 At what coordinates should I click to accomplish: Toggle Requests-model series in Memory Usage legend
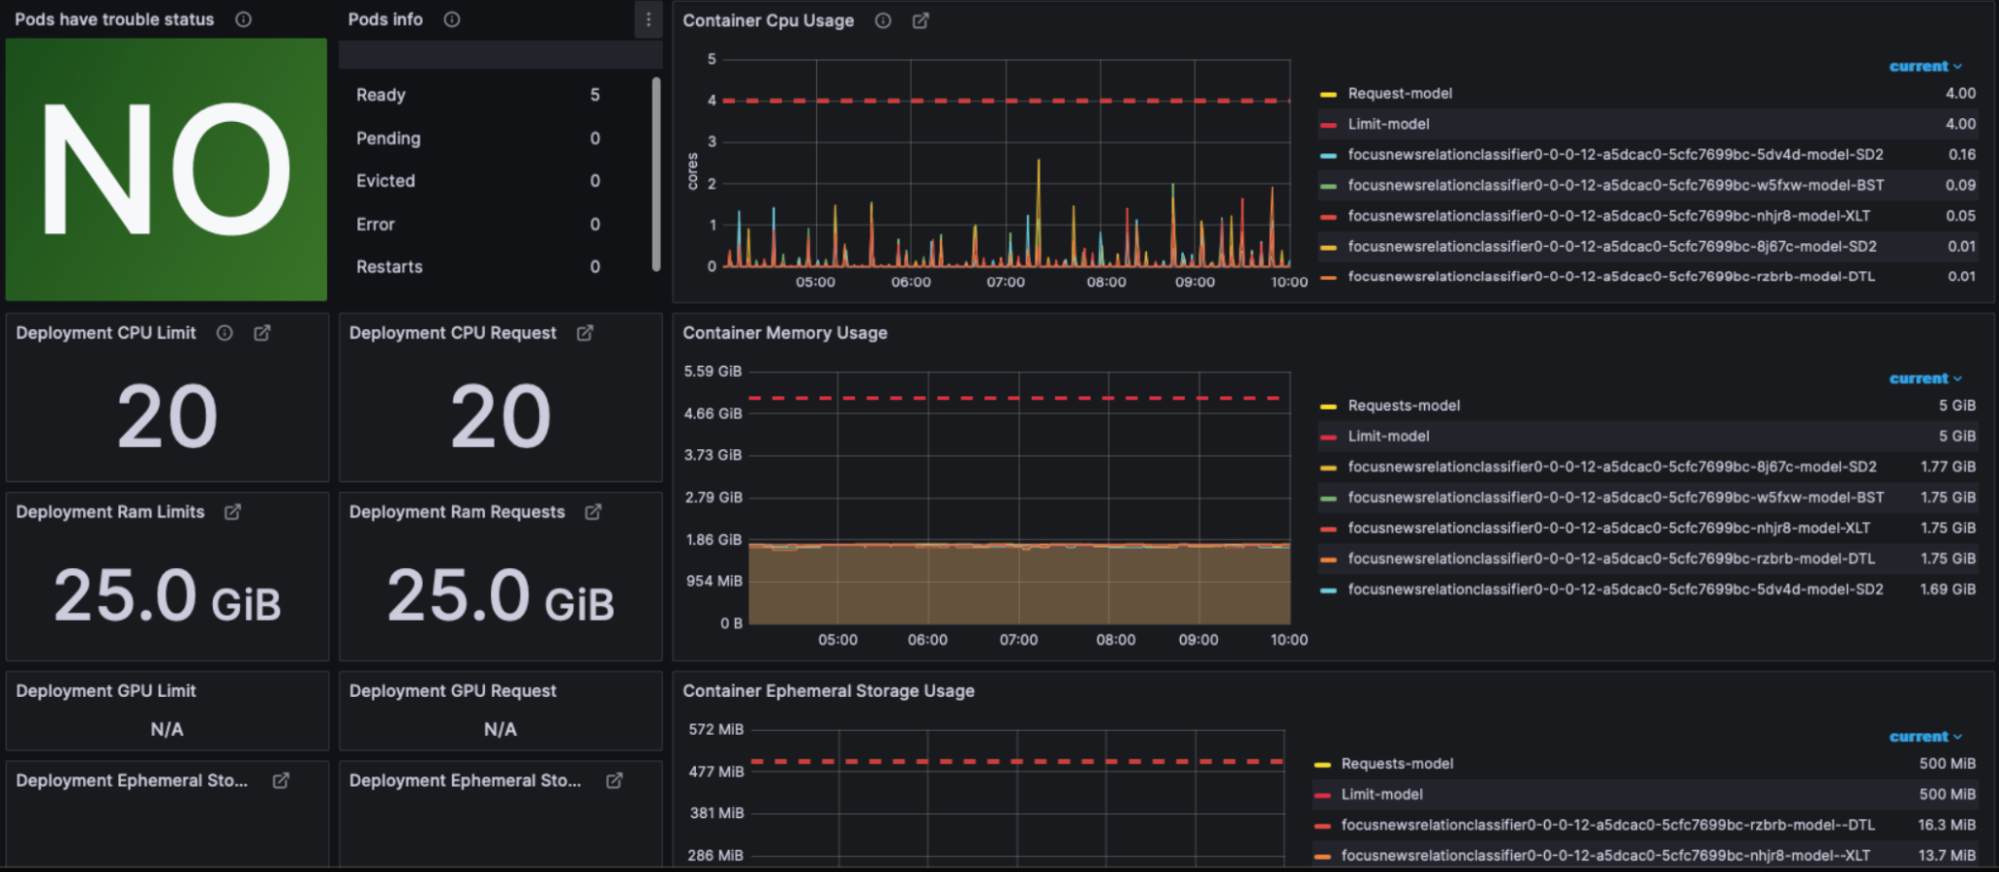coord(1404,405)
